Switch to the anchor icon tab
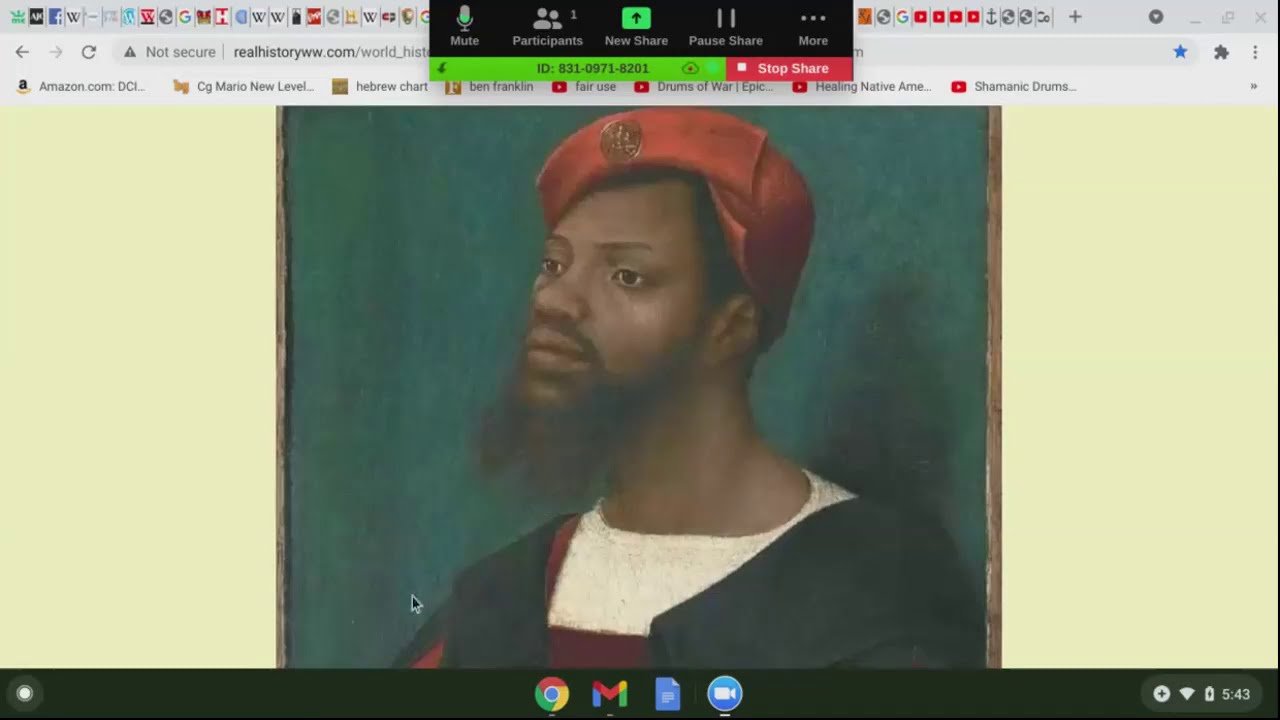Image resolution: width=1280 pixels, height=720 pixels. 991,17
